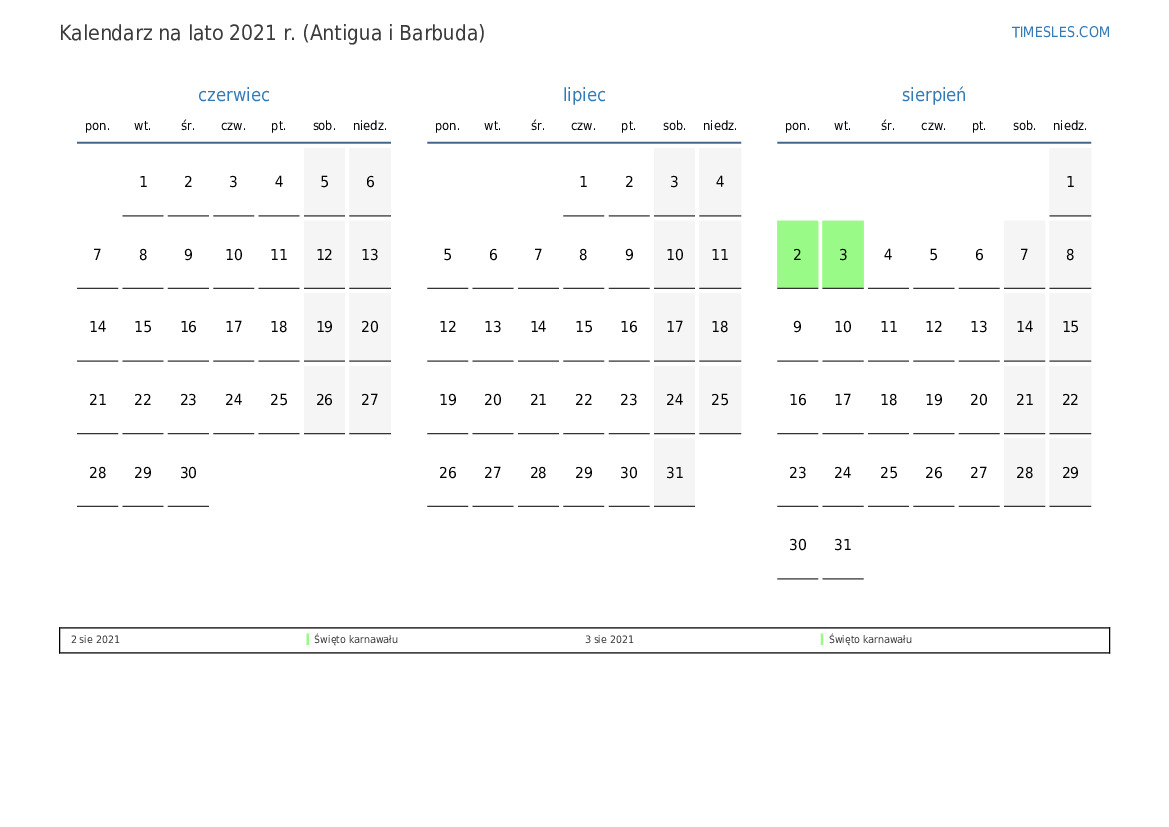
Task: Click the calendar title for lato 2021
Action: click(272, 33)
